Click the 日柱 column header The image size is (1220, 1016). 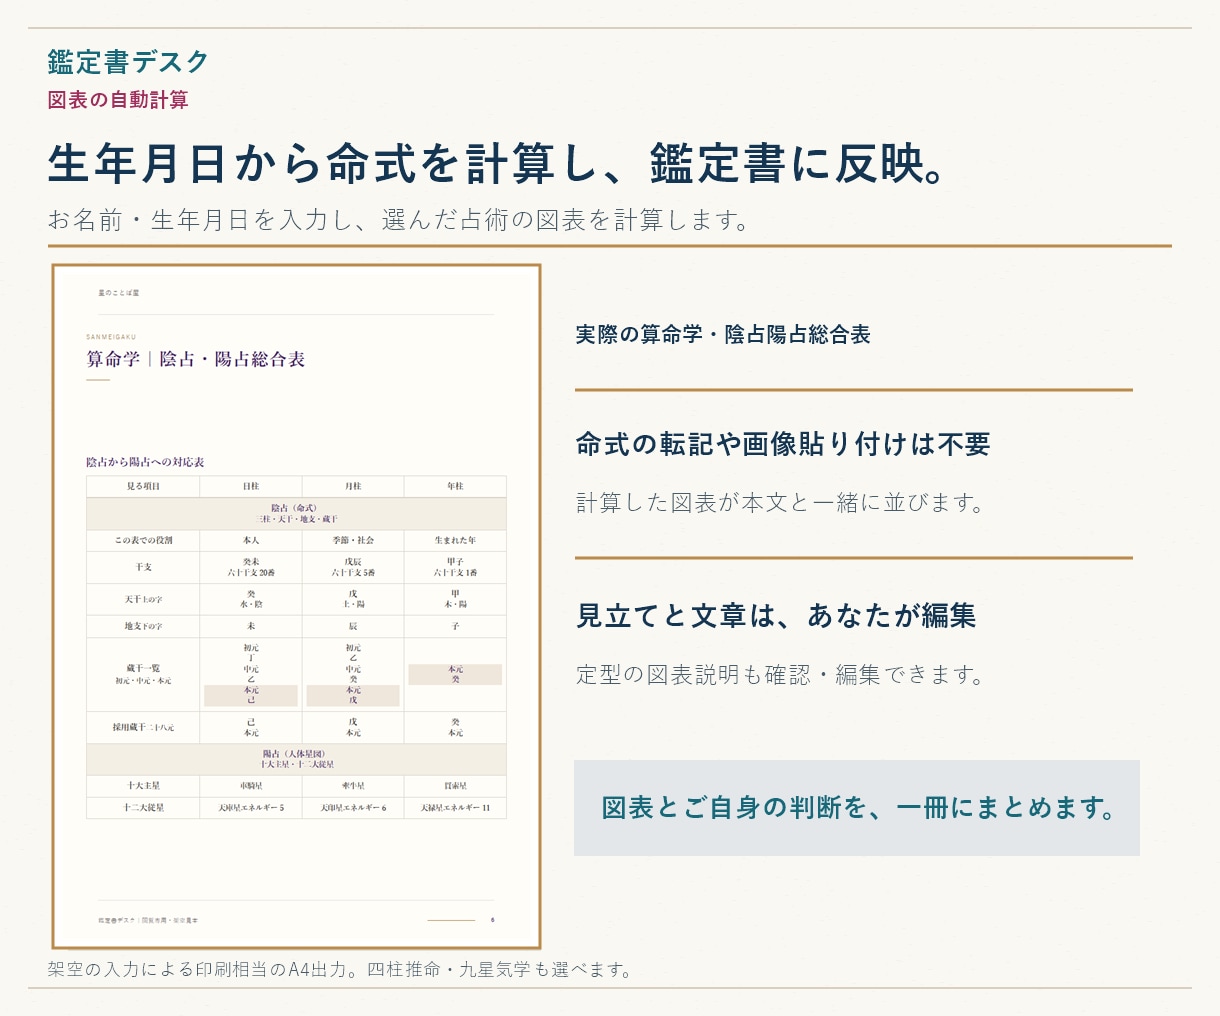(x=251, y=486)
